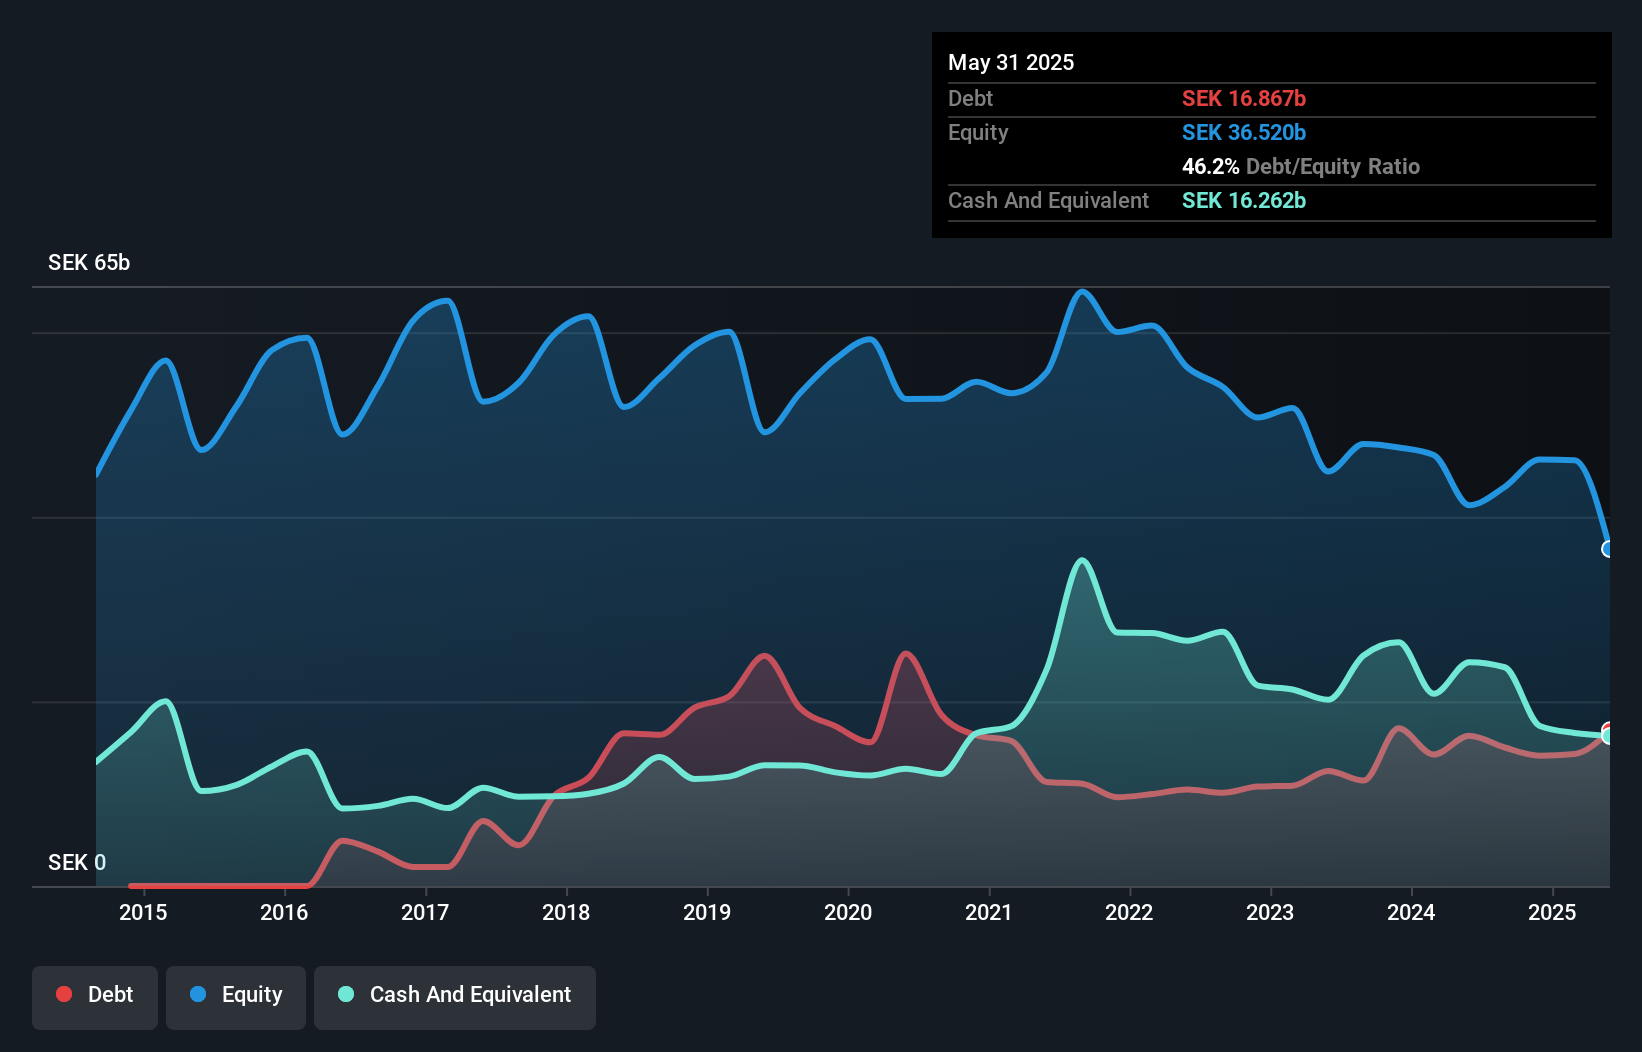Toggle the Debt series in the legend
The width and height of the screenshot is (1642, 1052).
95,996
